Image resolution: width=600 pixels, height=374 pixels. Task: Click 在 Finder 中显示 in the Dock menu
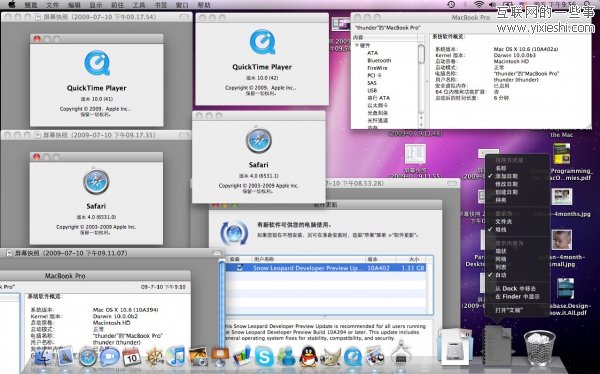tap(517, 297)
